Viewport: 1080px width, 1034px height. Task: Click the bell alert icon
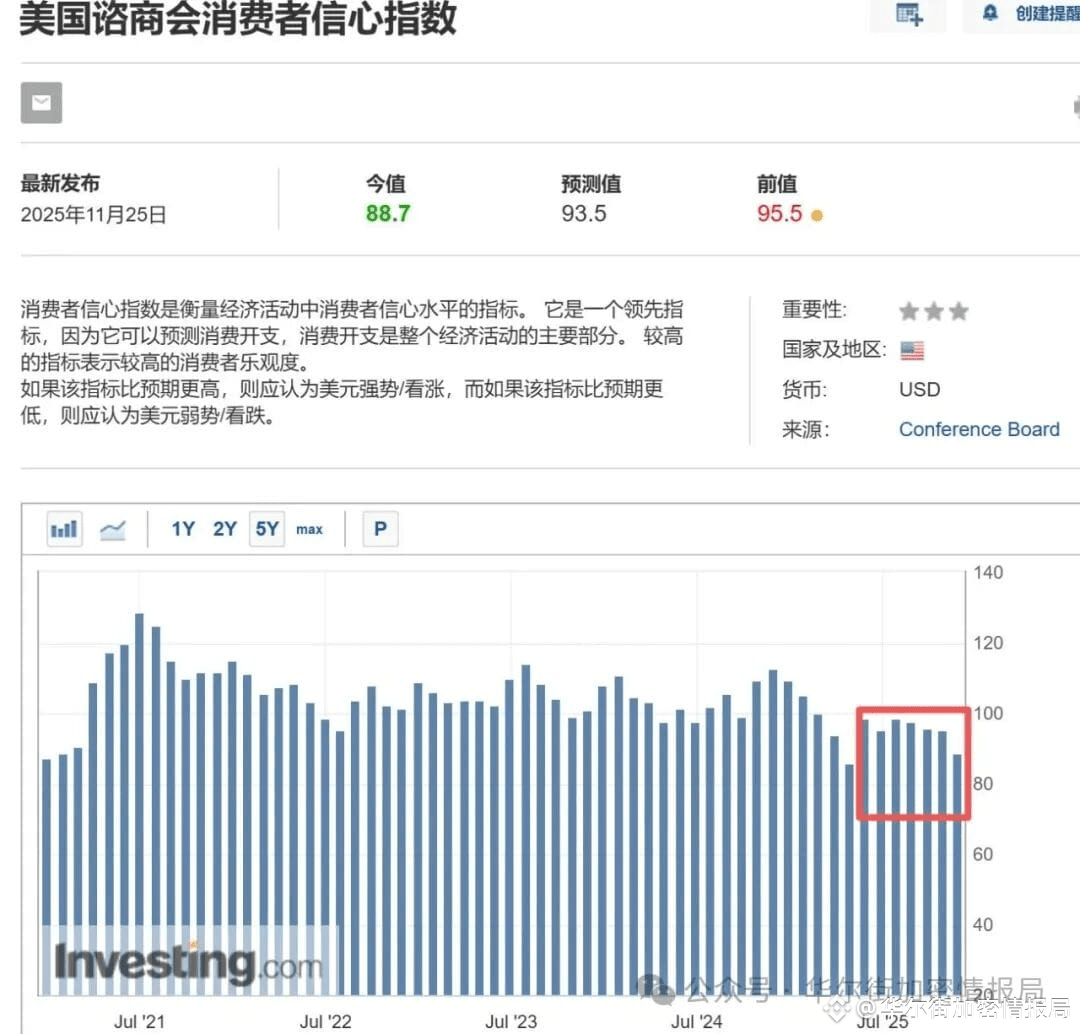click(990, 12)
